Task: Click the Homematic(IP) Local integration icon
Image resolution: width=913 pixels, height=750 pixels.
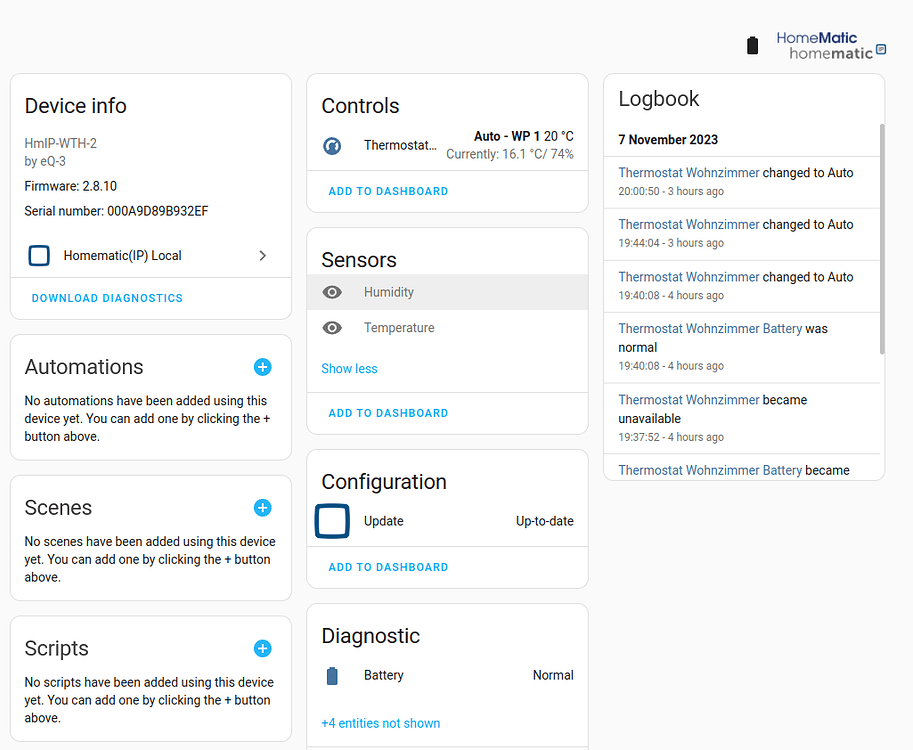Action: tap(39, 256)
